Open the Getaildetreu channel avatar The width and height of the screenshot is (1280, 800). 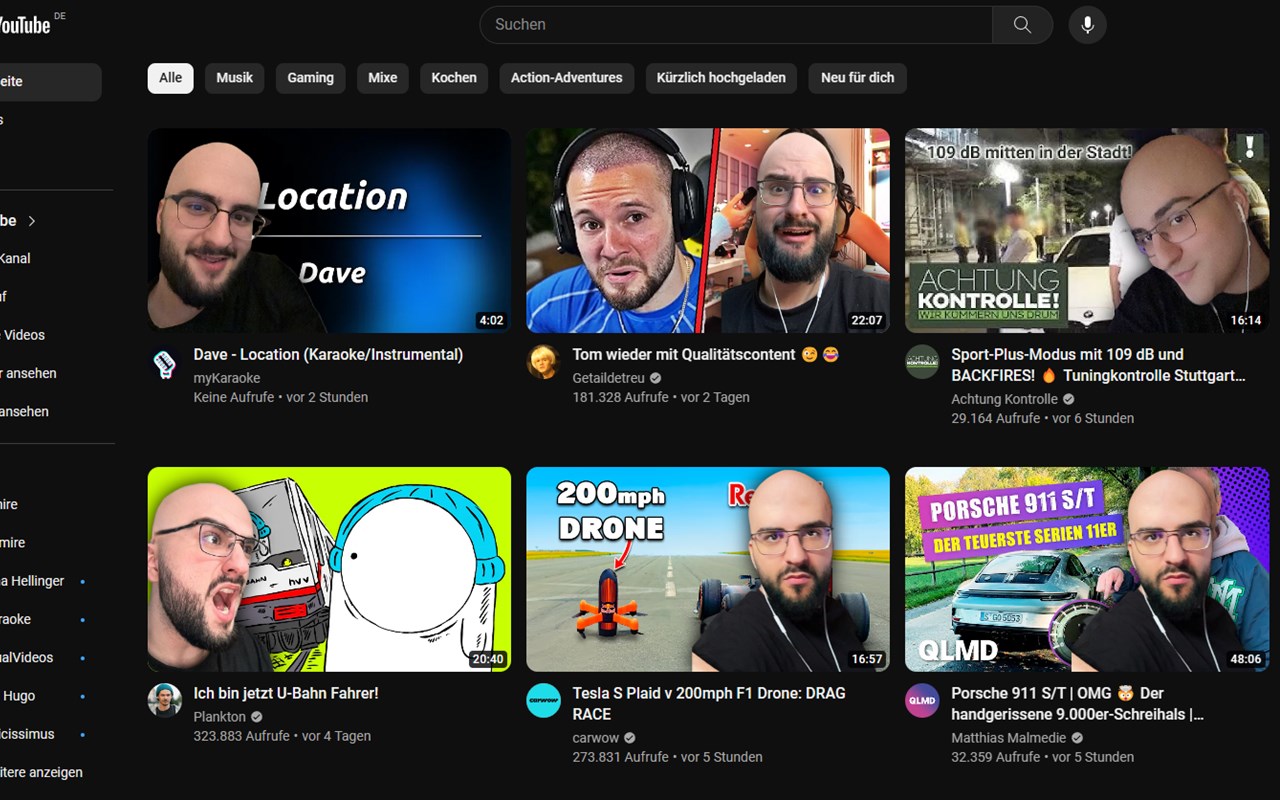pos(543,362)
